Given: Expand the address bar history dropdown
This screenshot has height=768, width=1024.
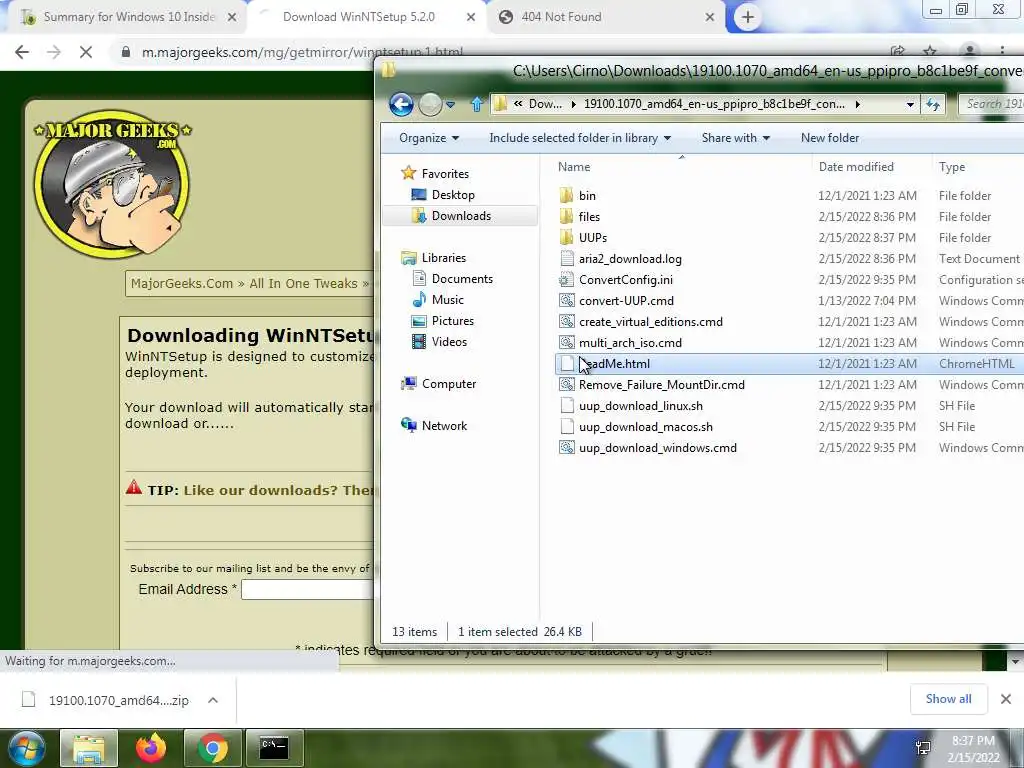Looking at the screenshot, I should 910,104.
